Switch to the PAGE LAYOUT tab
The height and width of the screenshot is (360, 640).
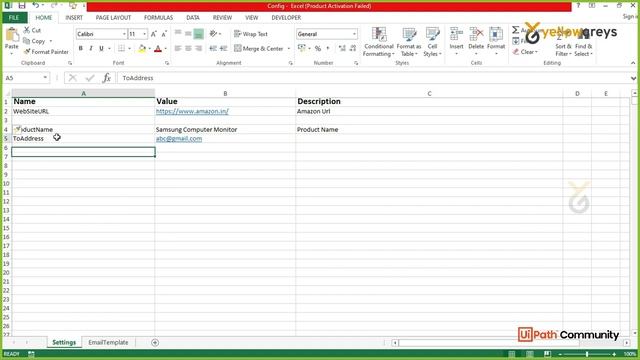pos(113,18)
